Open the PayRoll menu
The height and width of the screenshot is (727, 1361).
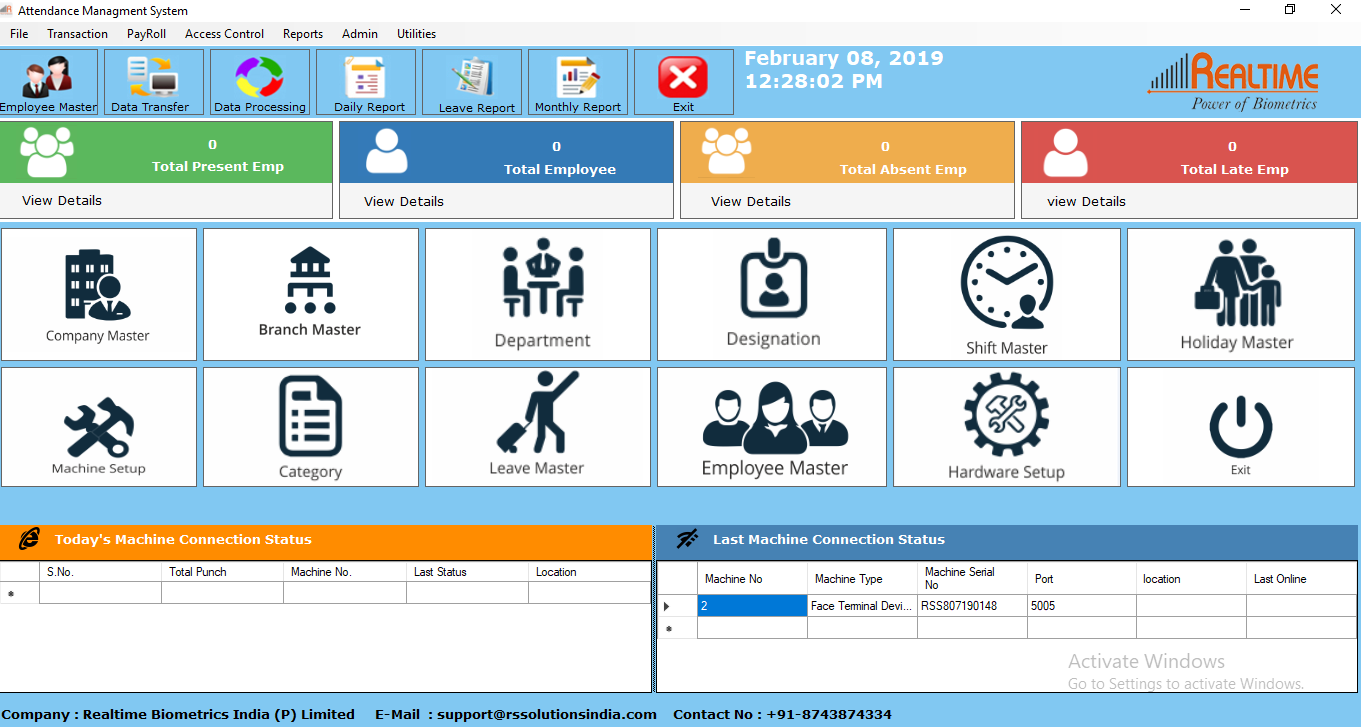click(145, 33)
